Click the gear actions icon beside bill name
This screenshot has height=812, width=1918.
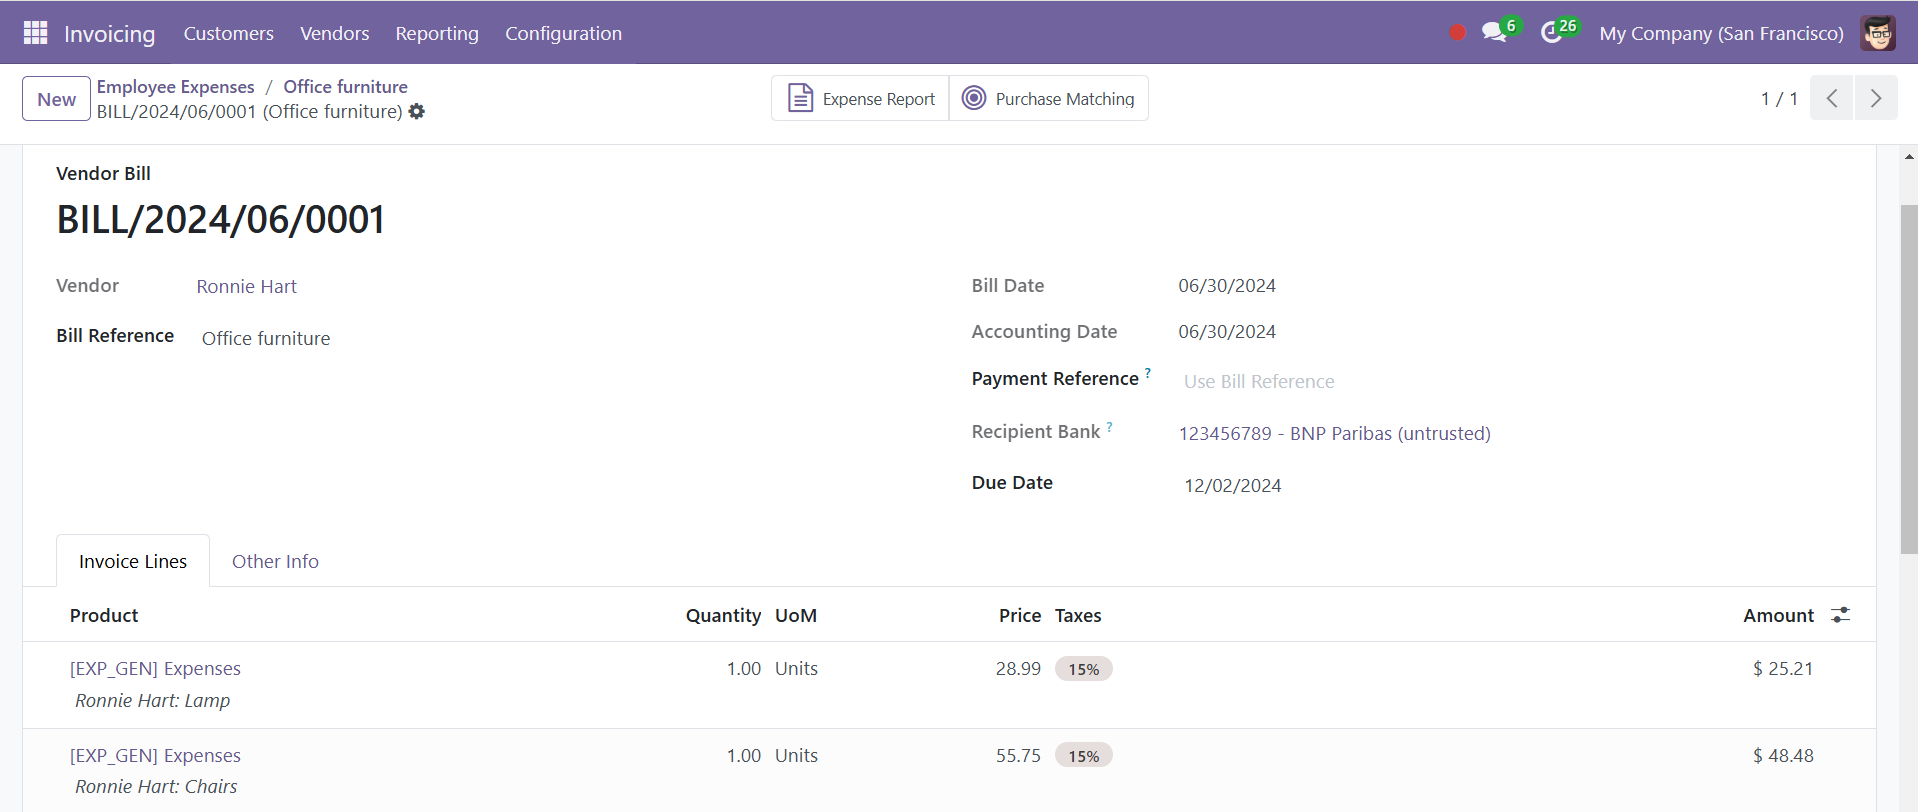tap(417, 112)
